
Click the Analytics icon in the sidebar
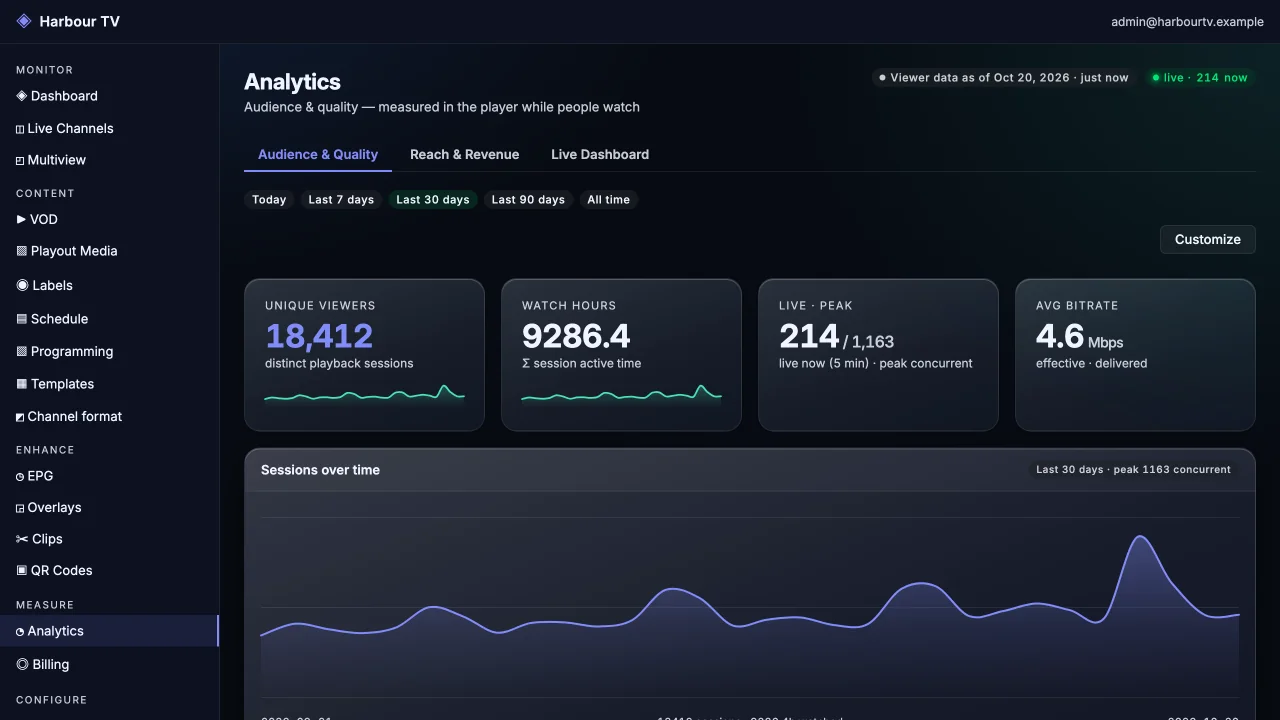coord(20,632)
